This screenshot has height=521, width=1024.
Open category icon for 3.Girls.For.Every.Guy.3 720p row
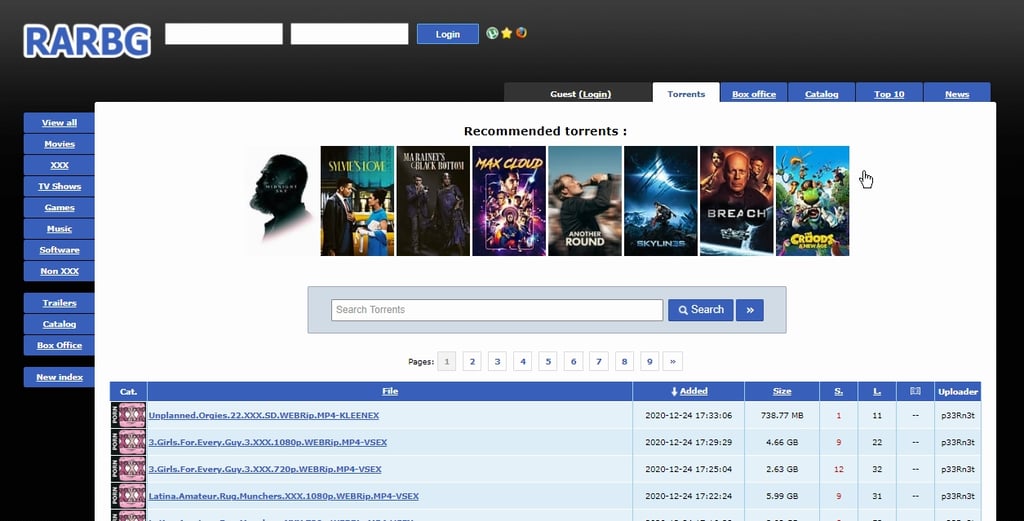[x=128, y=469]
